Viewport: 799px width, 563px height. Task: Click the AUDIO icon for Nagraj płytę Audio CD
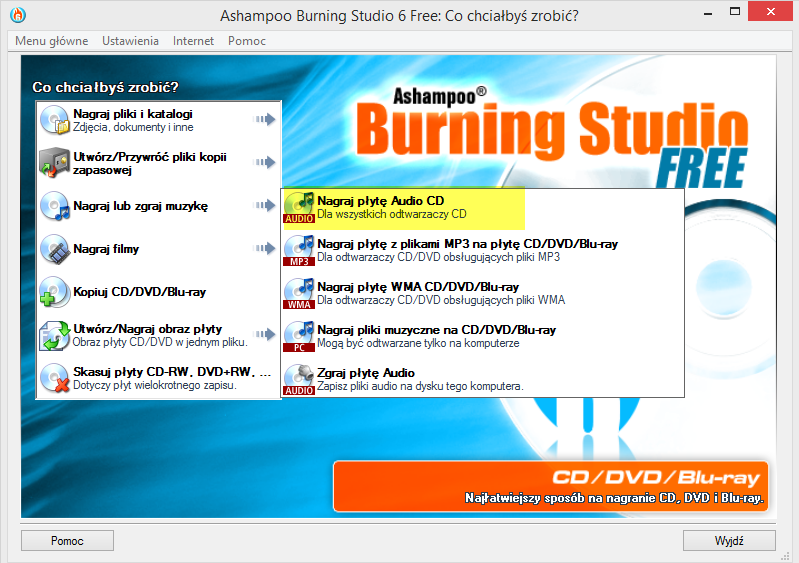pyautogui.click(x=299, y=207)
